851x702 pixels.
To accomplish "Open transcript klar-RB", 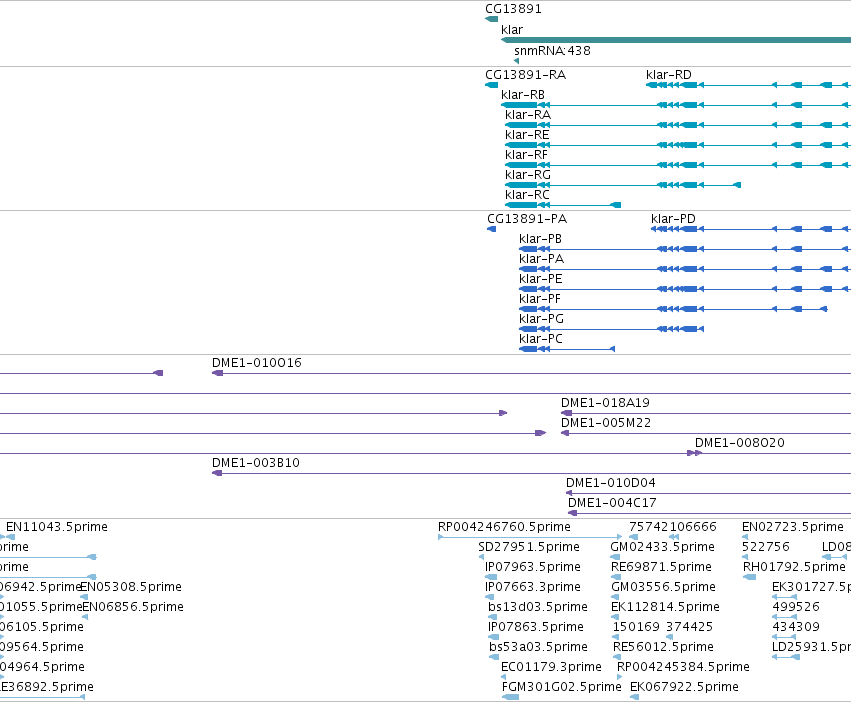I will click(x=523, y=95).
